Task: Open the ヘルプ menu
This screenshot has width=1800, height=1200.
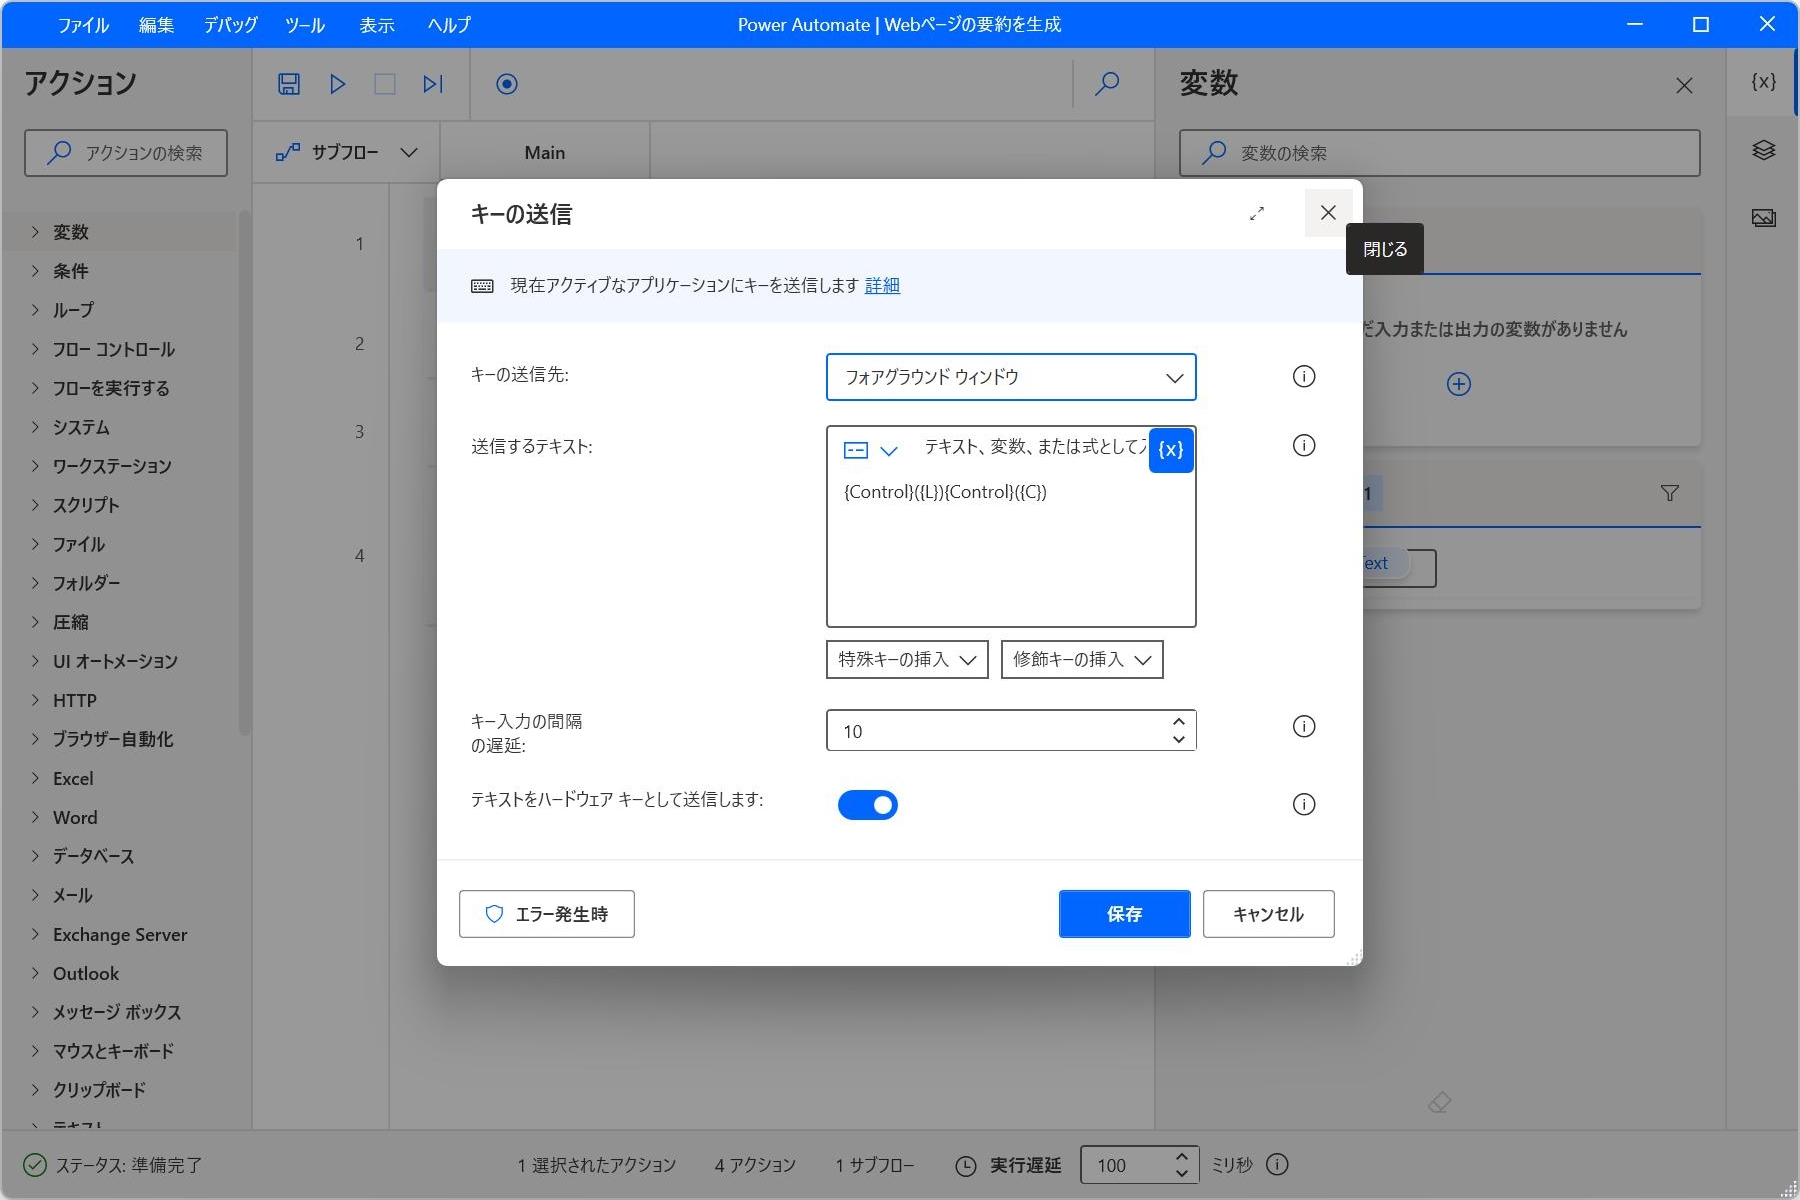Action: (x=449, y=25)
